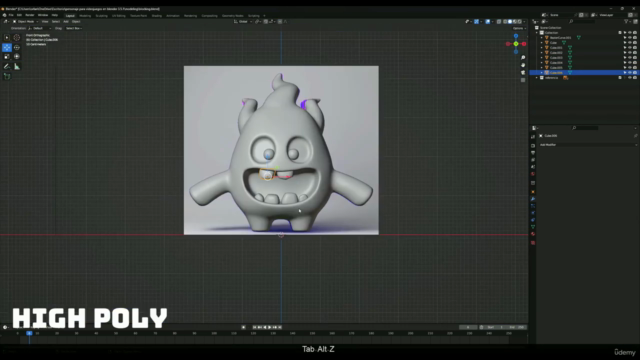Select Cube.004 in the outliner
This screenshot has width=640, height=360.
[556, 62]
